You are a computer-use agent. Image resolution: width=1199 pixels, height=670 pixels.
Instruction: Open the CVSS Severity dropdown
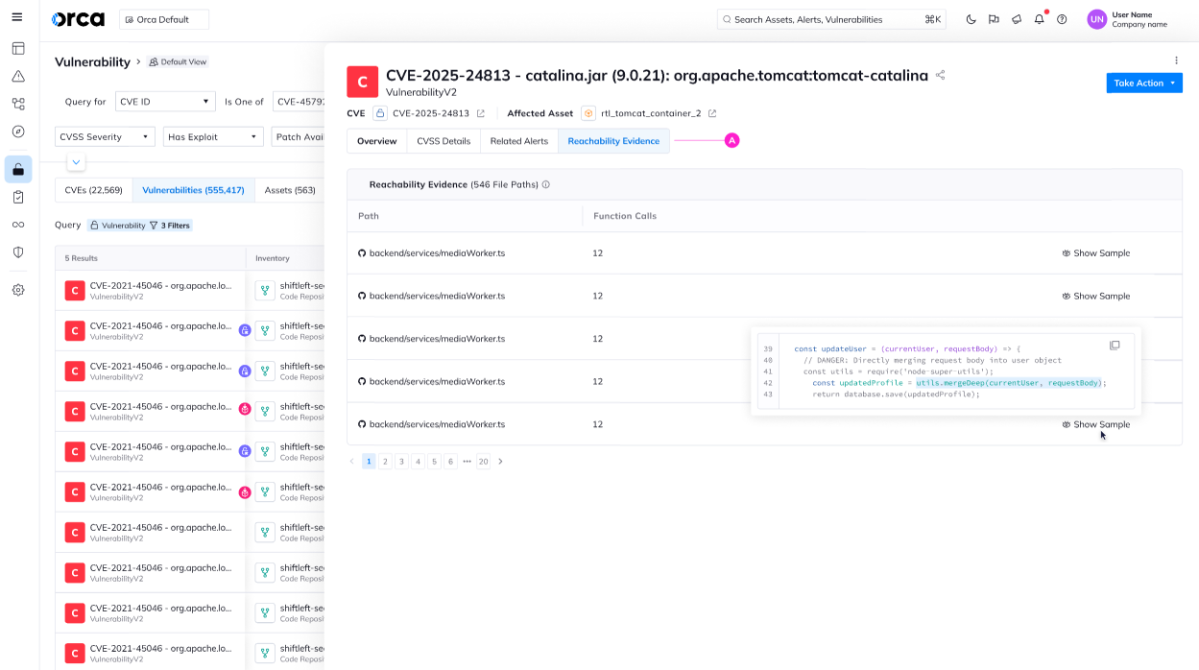pyautogui.click(x=104, y=137)
